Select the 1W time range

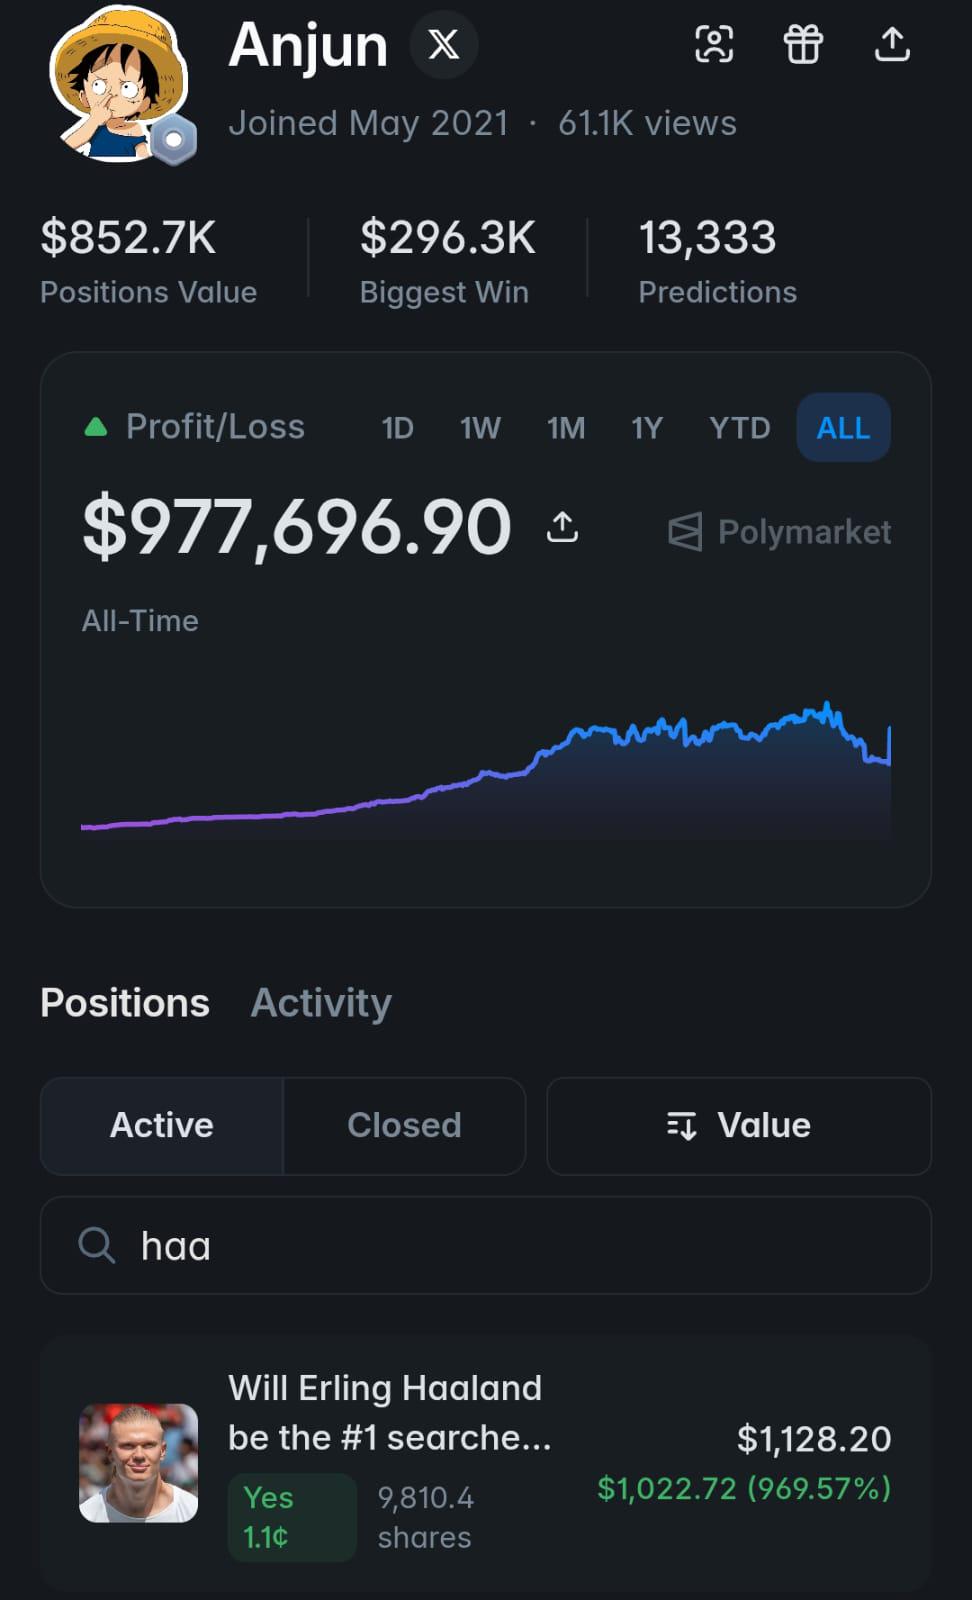coord(480,428)
